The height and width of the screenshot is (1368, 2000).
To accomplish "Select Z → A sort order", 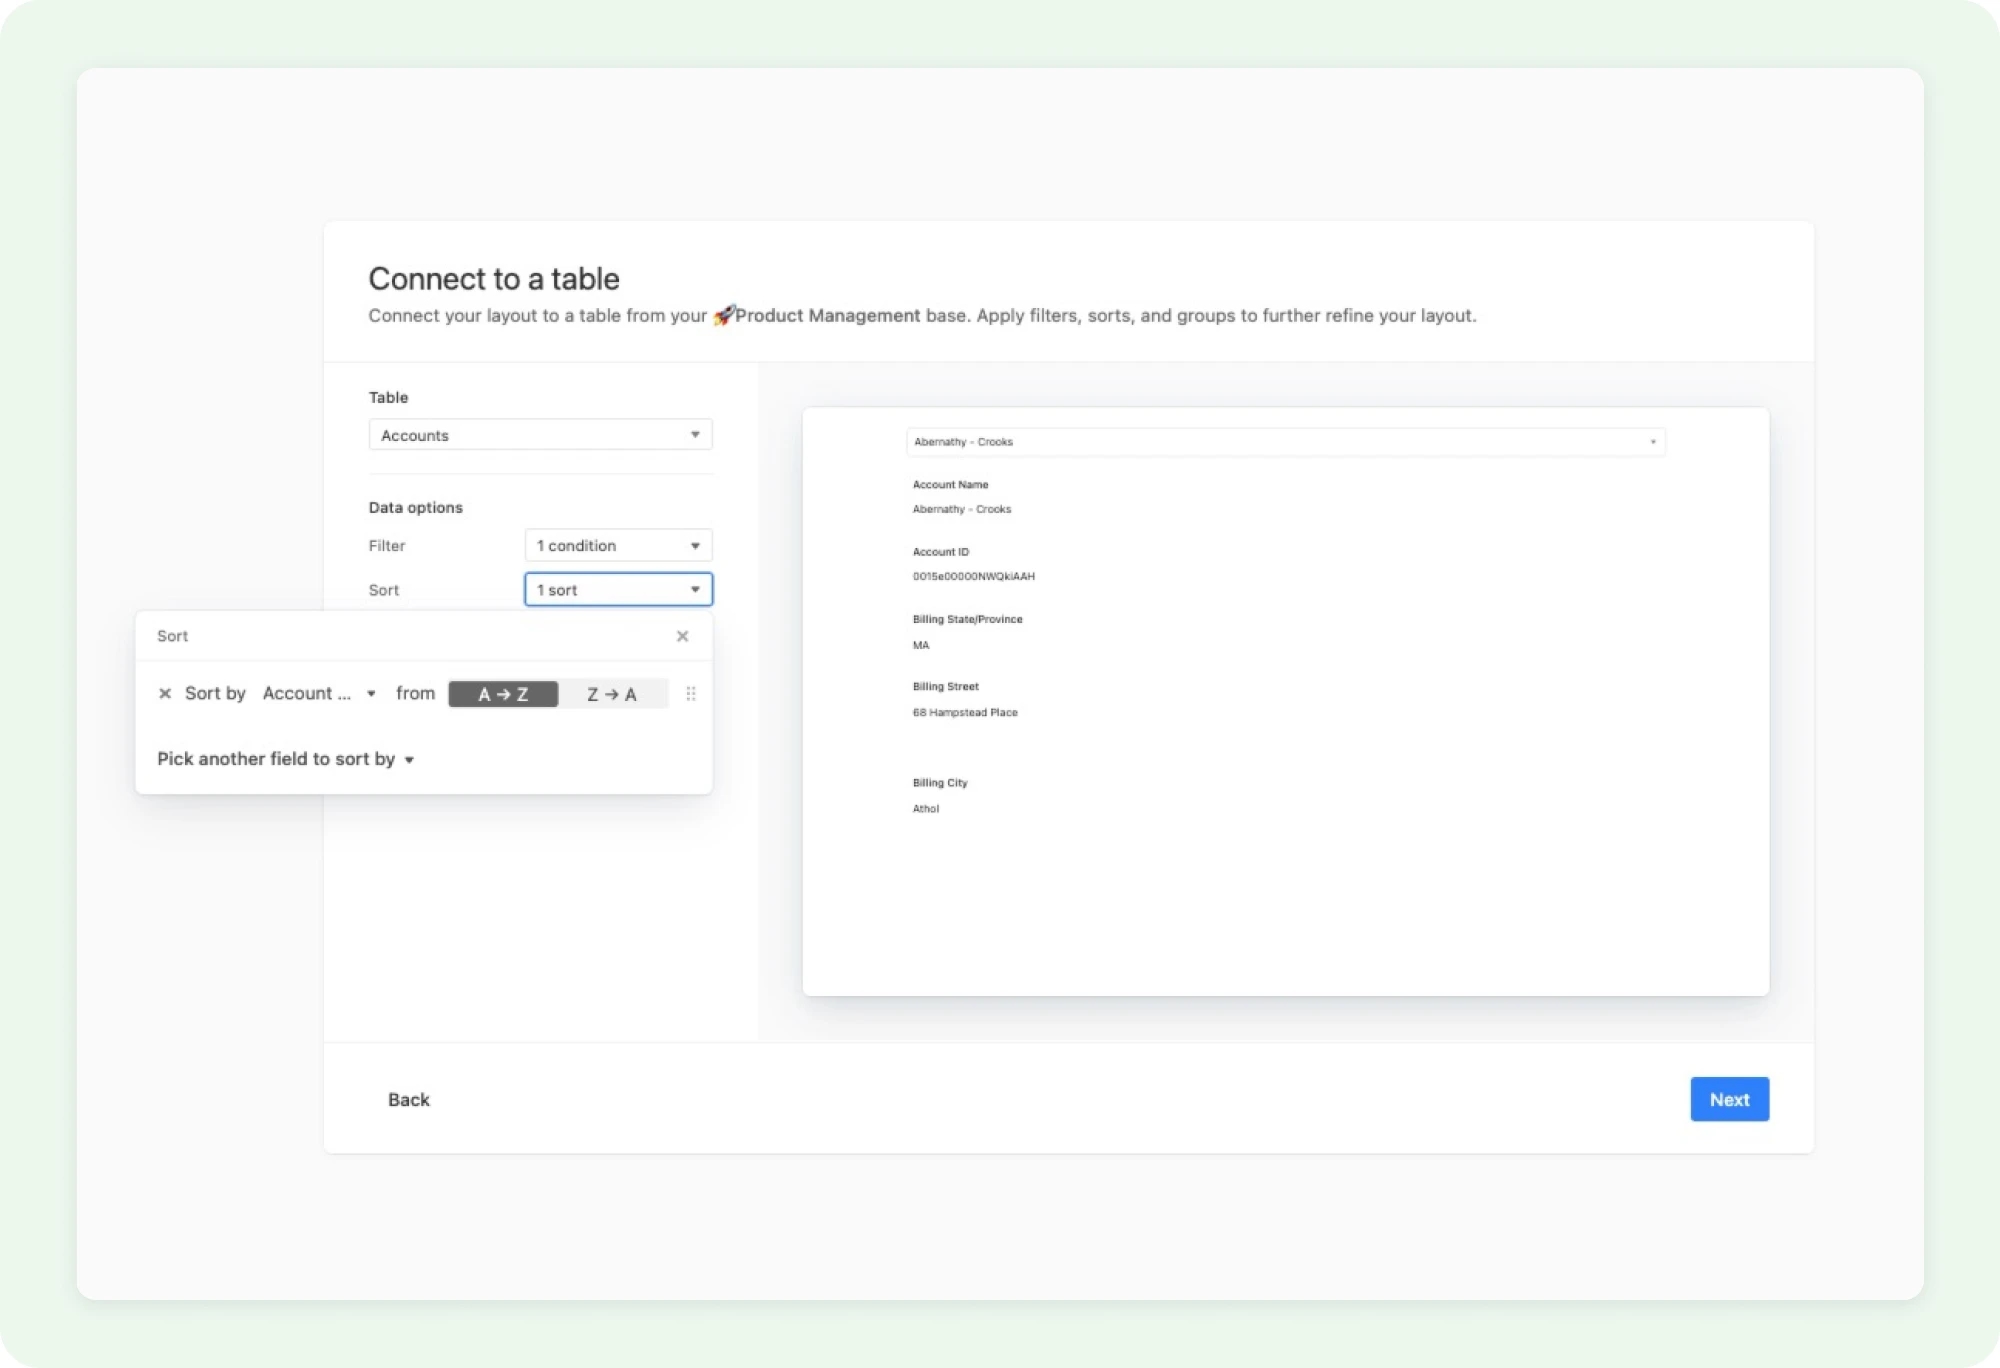I will [612, 694].
